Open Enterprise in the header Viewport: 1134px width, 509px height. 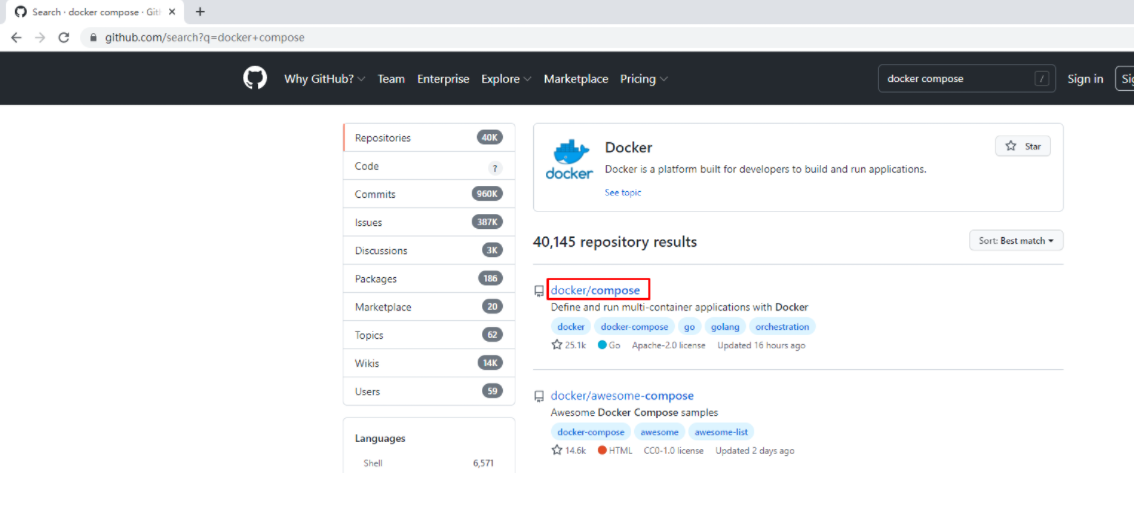tap(443, 79)
